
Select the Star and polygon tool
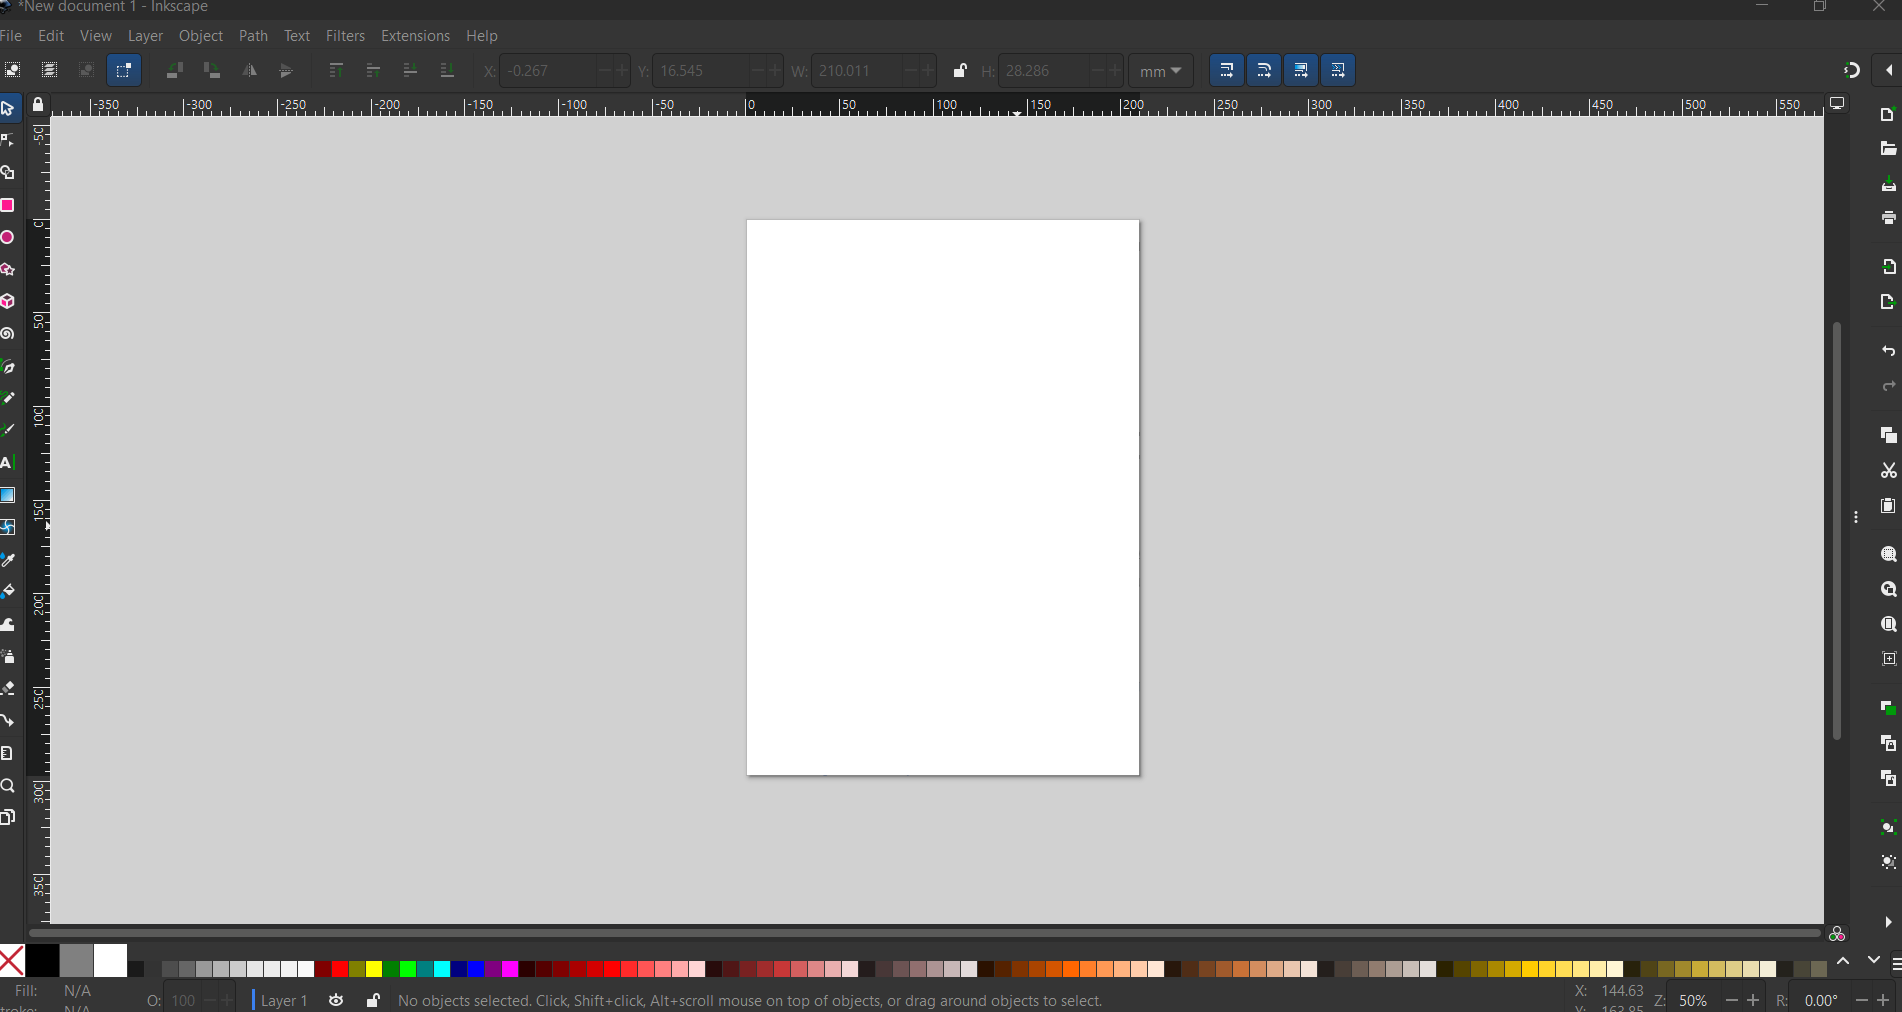pos(8,270)
